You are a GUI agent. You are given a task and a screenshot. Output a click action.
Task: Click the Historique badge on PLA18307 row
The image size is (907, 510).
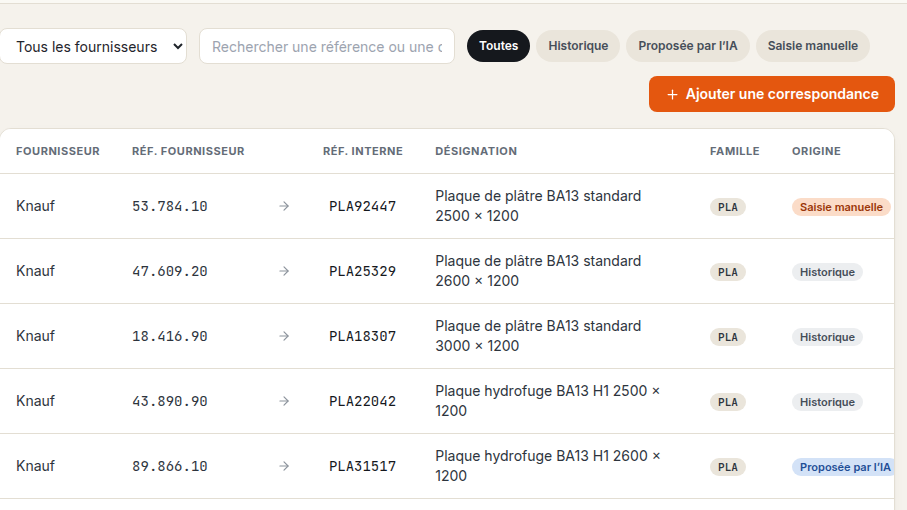pos(827,337)
